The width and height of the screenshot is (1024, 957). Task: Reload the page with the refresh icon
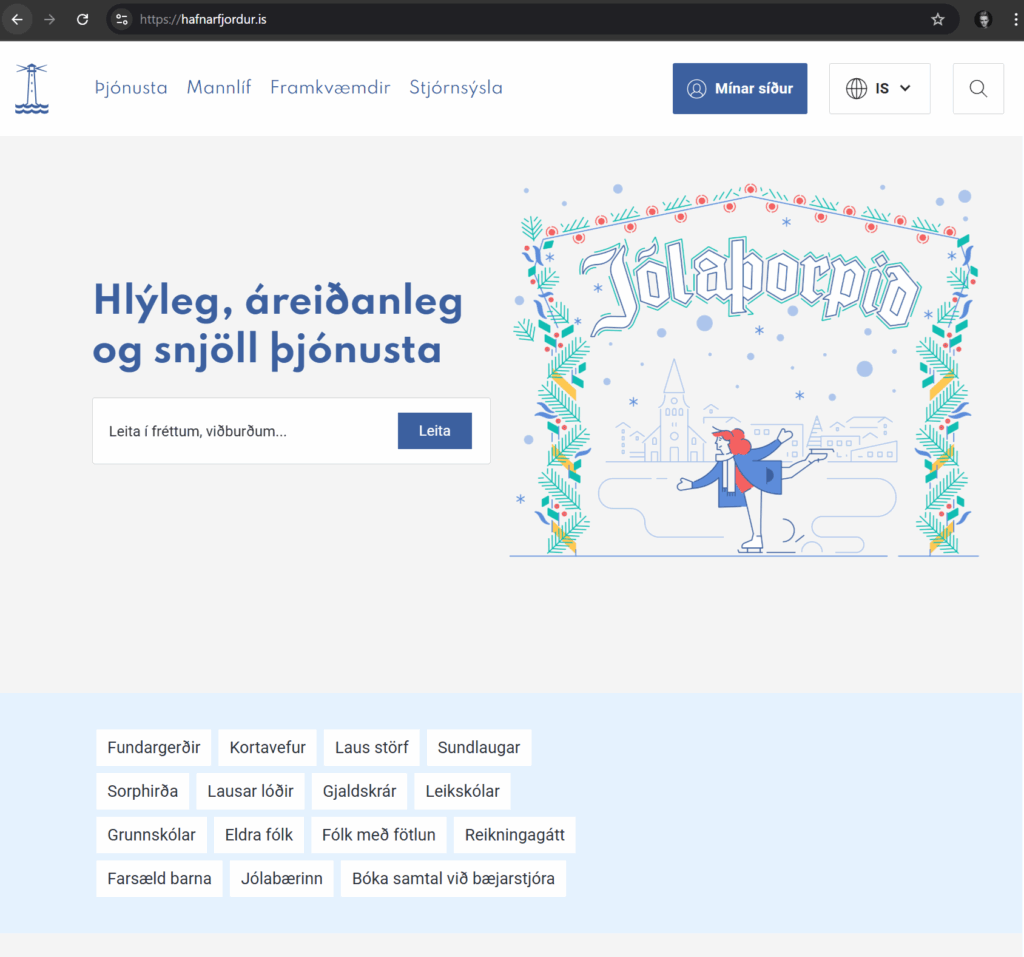(83, 19)
